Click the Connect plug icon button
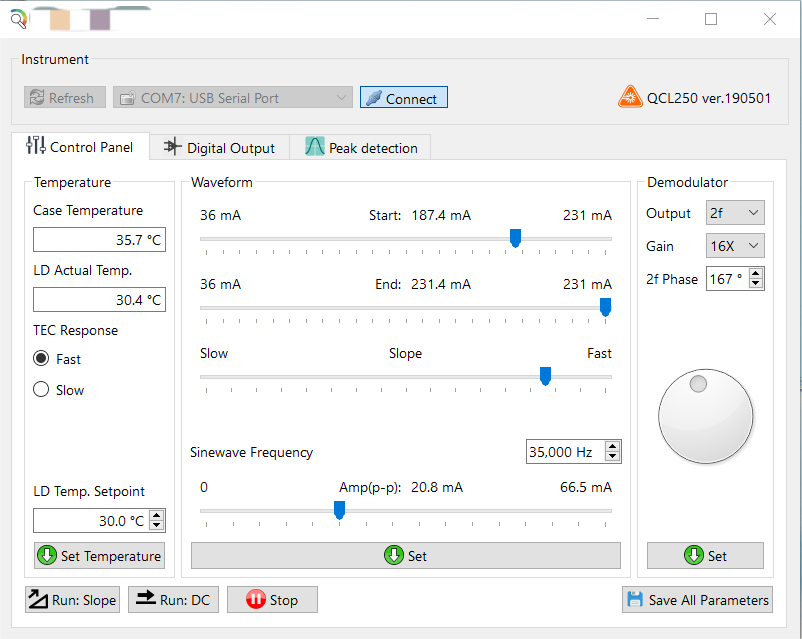This screenshot has height=639, width=802. tap(403, 98)
